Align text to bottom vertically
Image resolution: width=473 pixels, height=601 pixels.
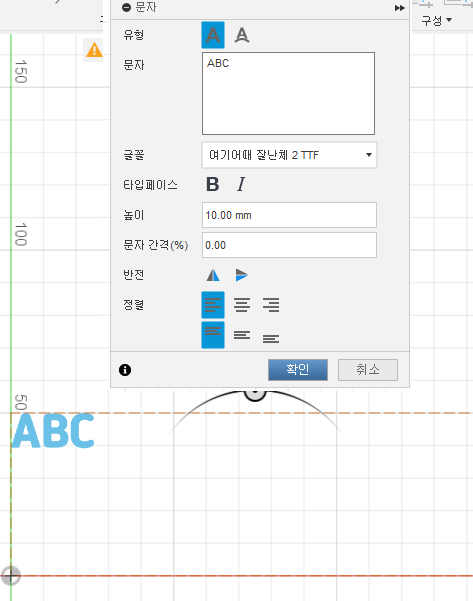(271, 338)
